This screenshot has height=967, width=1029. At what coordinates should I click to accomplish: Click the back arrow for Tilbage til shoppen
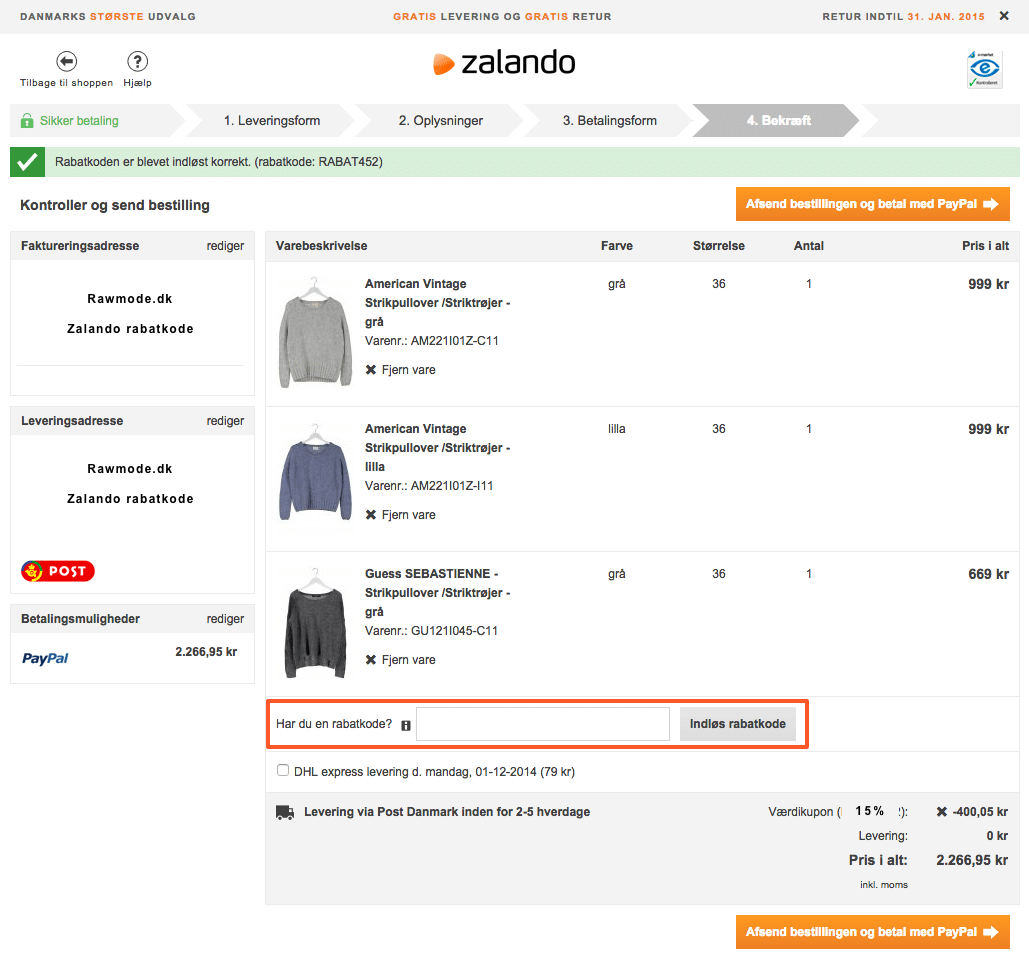click(65, 60)
